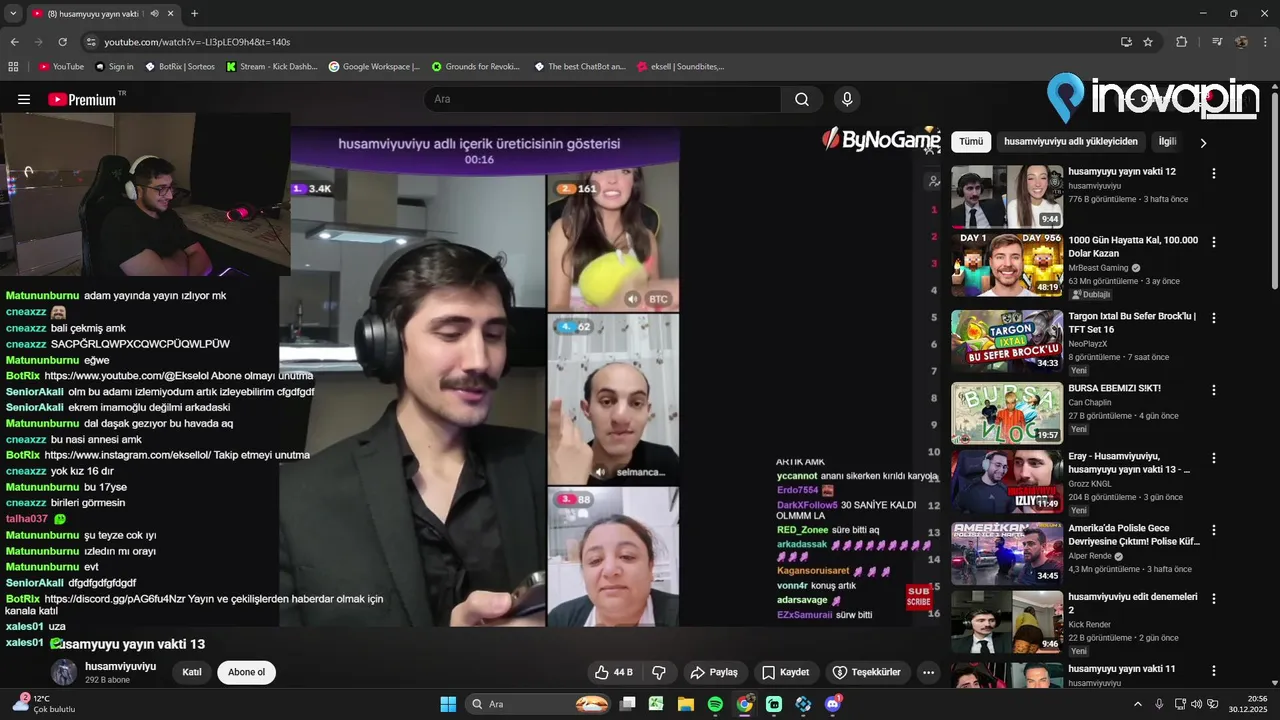Show hidden system tray icons

click(x=1137, y=704)
